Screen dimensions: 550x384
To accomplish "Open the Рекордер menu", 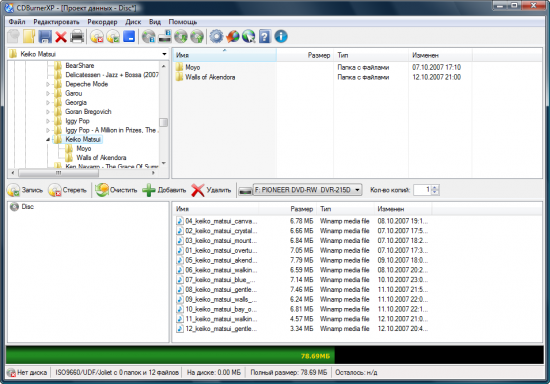I will [x=102, y=22].
